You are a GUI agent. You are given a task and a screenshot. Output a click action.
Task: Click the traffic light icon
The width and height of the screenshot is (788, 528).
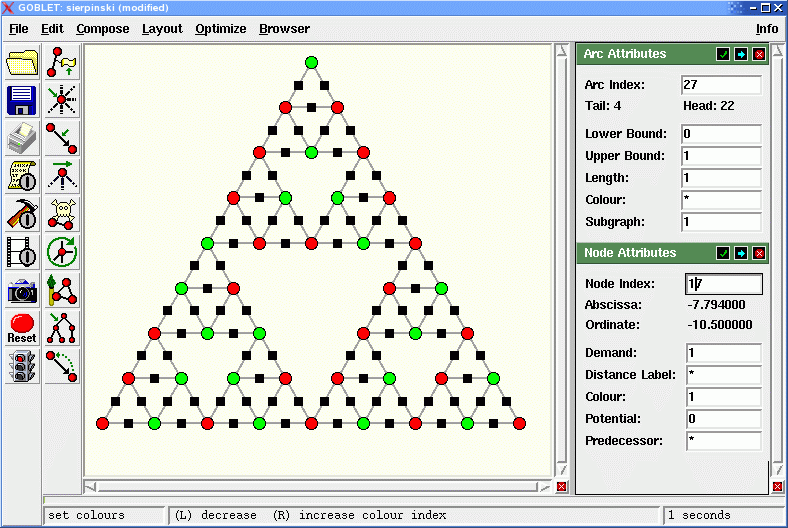pos(22,367)
